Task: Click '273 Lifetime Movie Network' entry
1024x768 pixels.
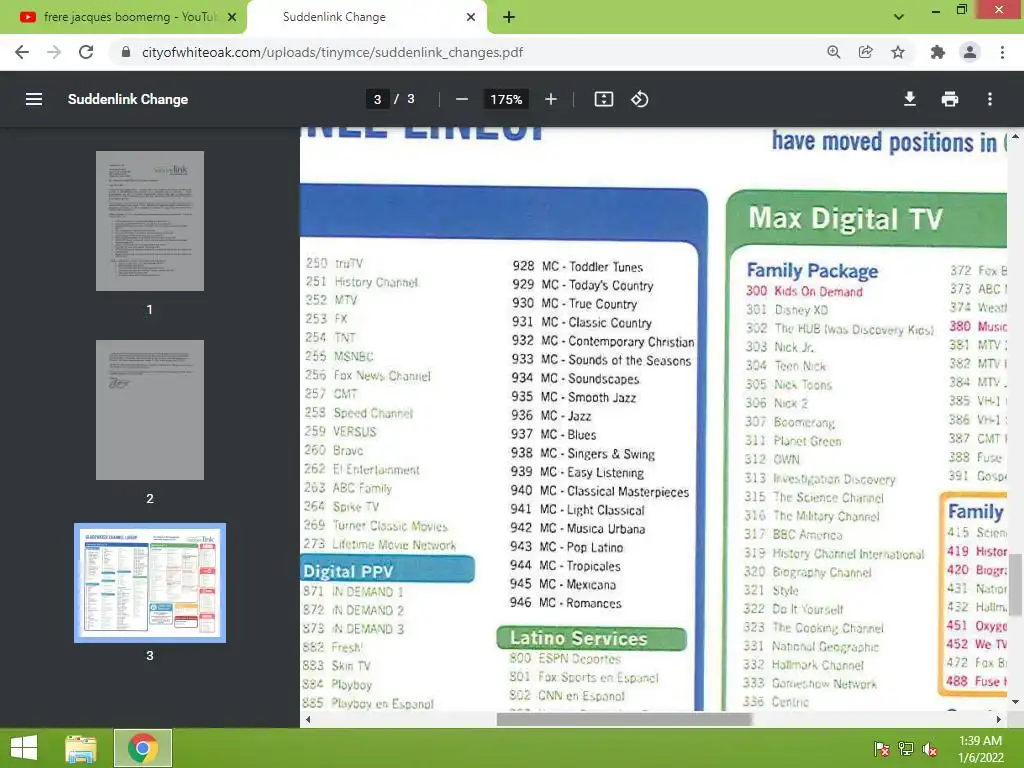Action: click(x=379, y=544)
